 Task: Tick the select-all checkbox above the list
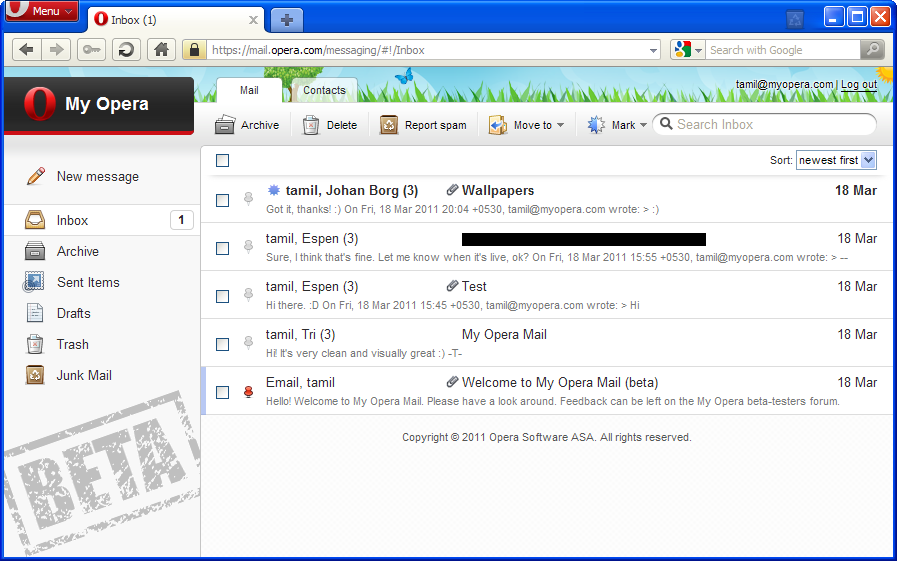tap(223, 161)
